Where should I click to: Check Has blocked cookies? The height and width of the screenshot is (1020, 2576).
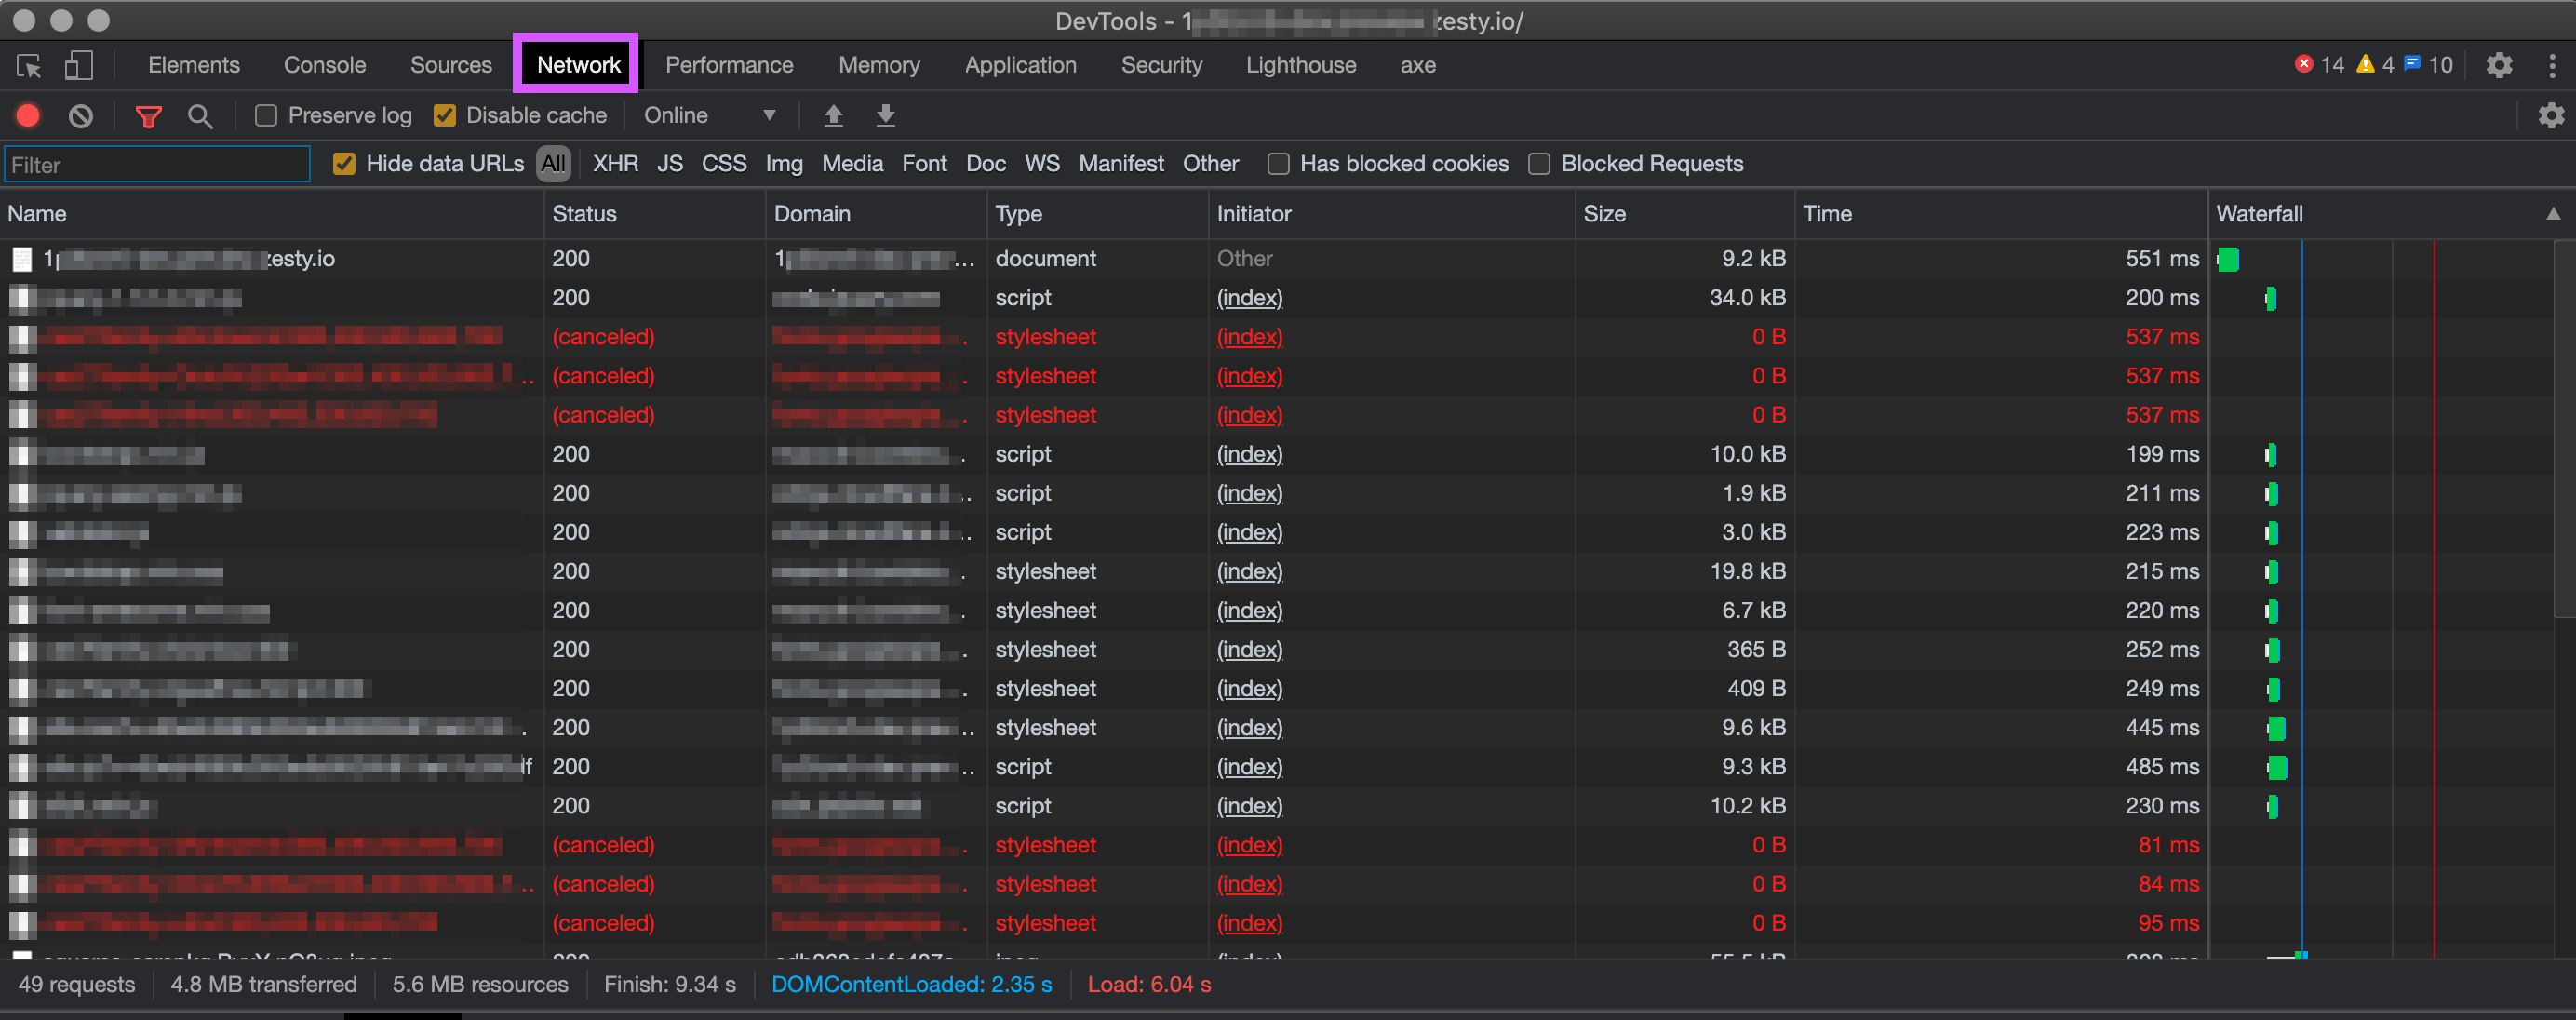click(x=1278, y=164)
